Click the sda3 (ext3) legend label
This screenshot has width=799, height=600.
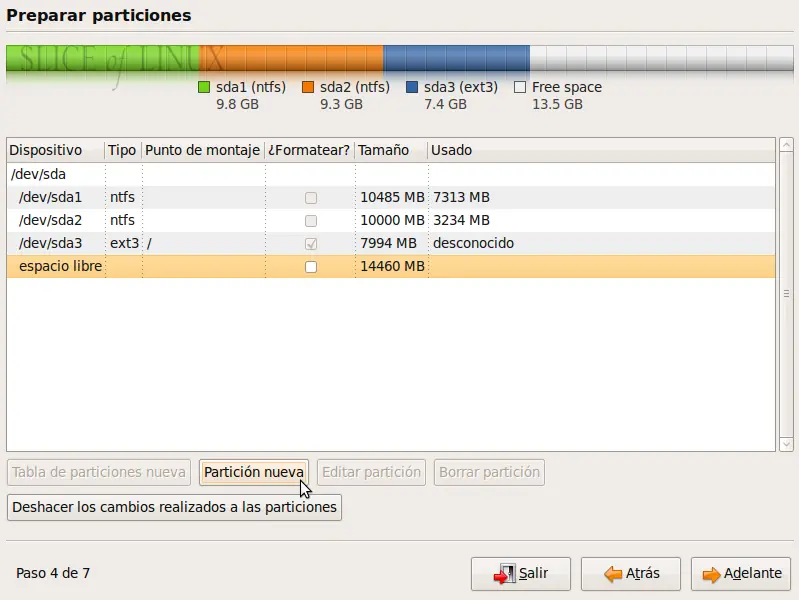[x=461, y=87]
